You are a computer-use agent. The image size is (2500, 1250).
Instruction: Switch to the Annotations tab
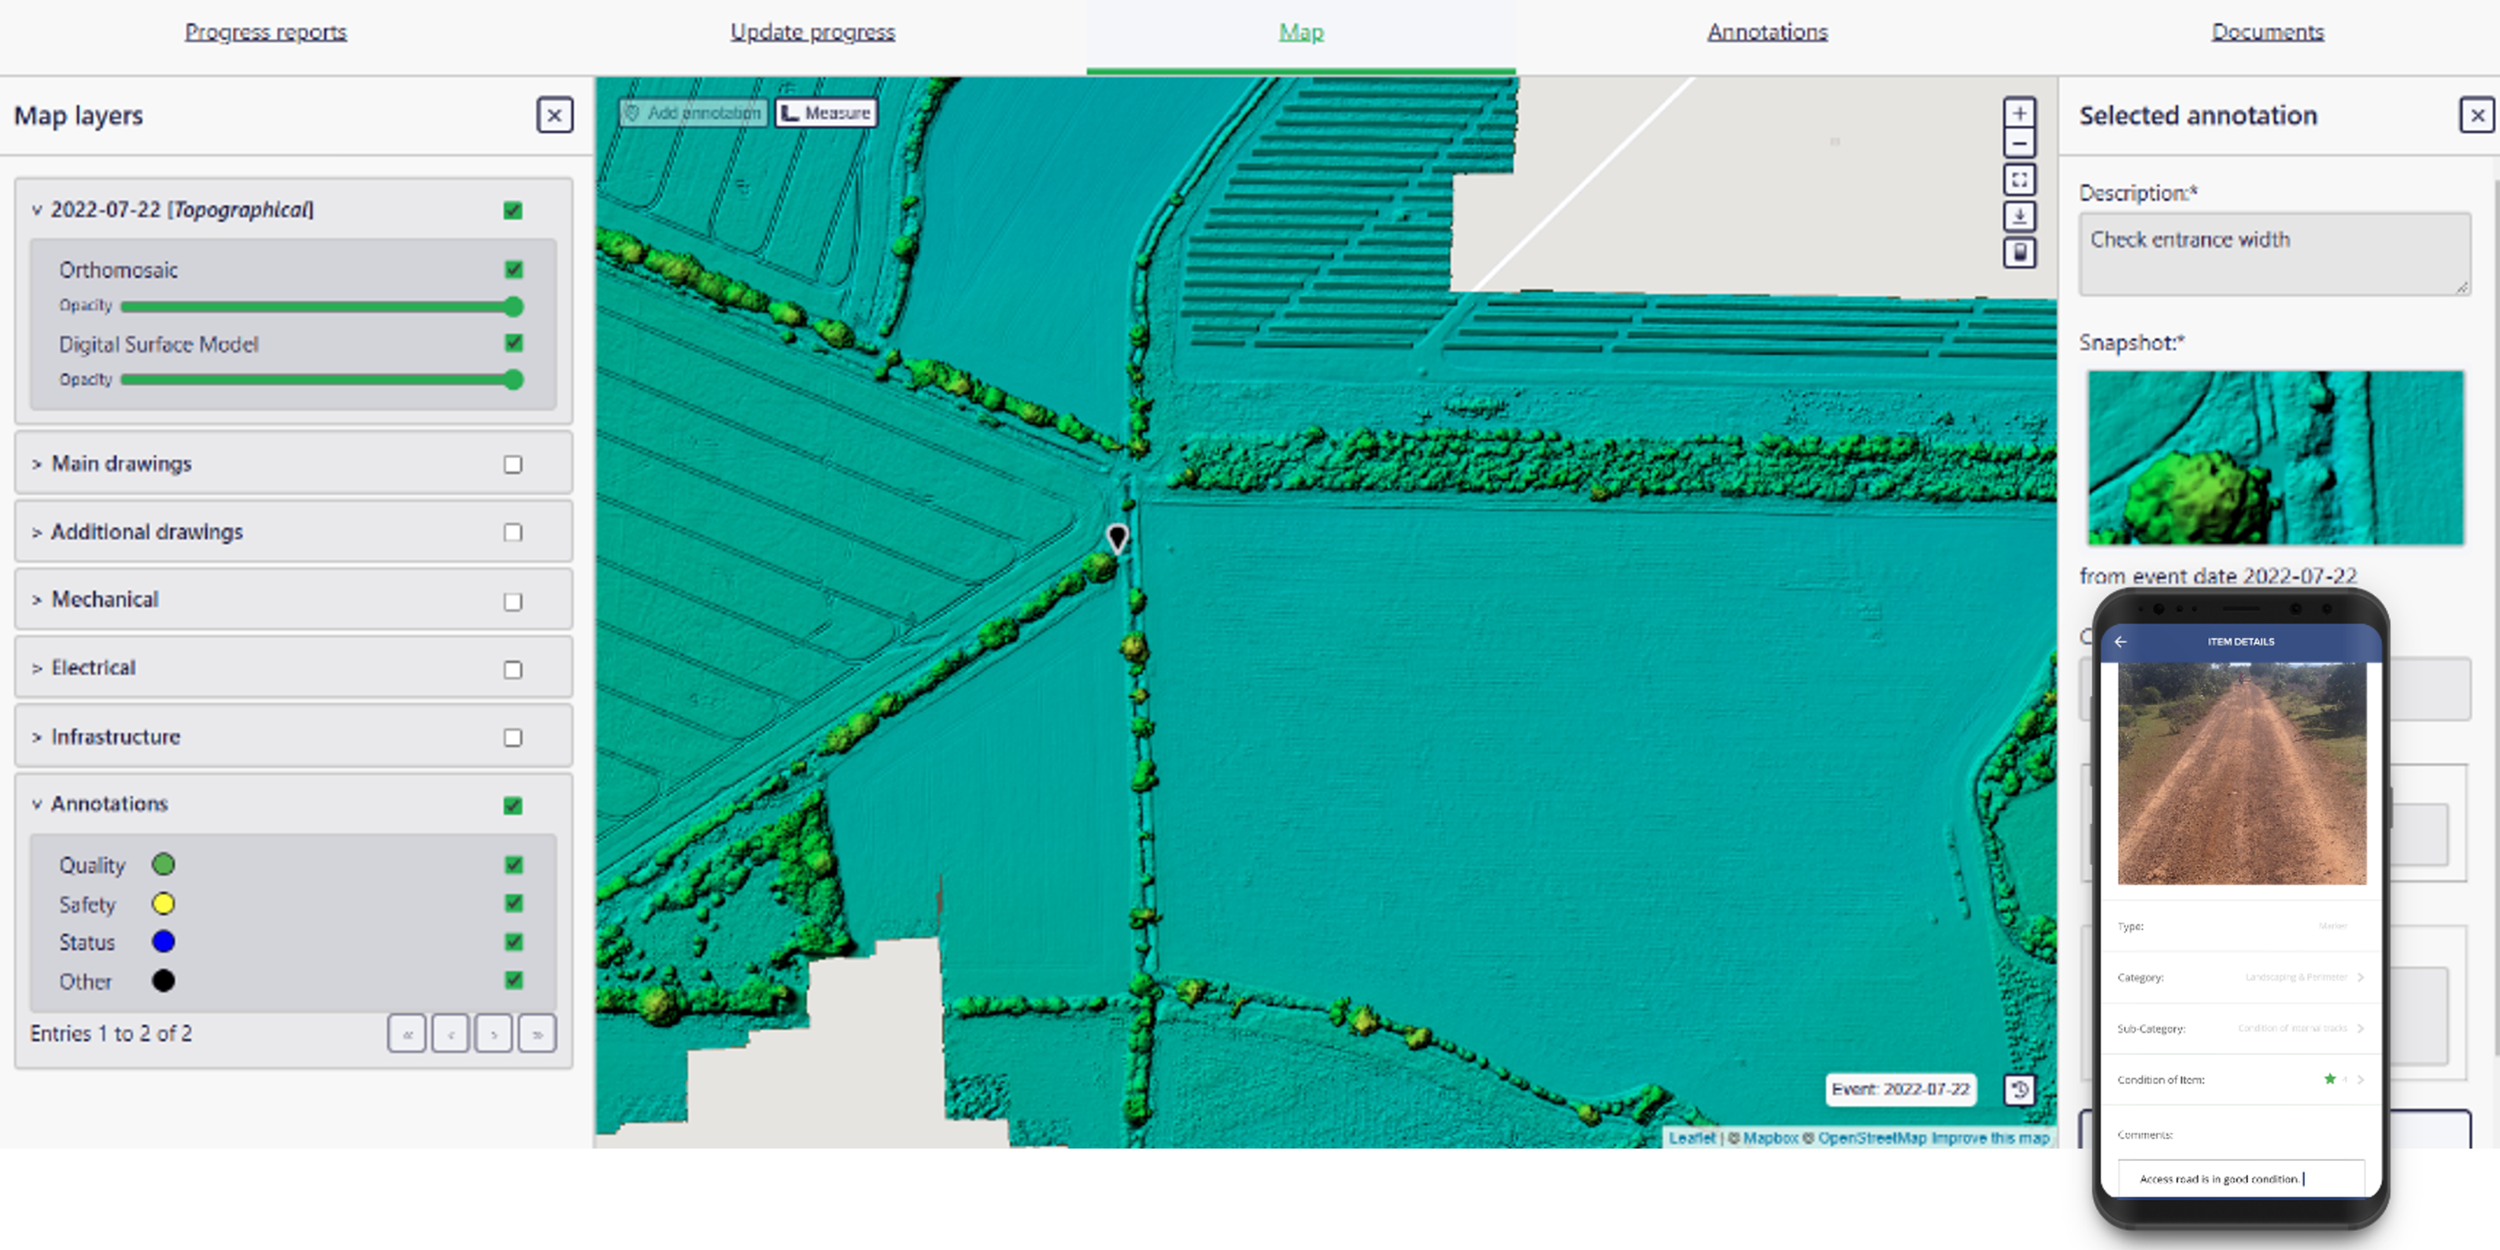point(1767,32)
